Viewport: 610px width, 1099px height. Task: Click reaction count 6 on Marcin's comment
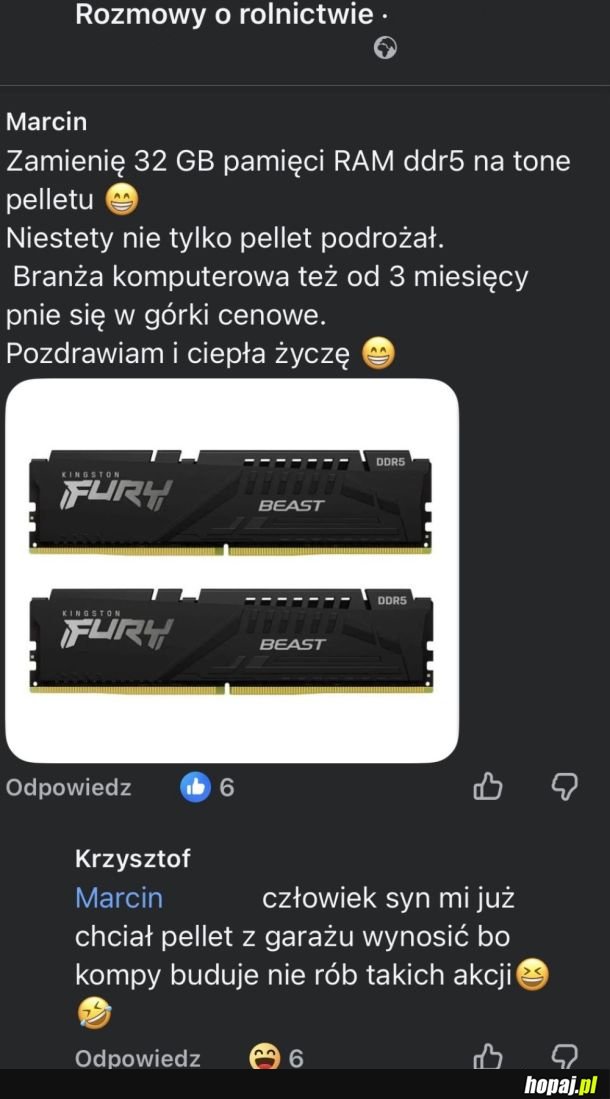point(226,788)
